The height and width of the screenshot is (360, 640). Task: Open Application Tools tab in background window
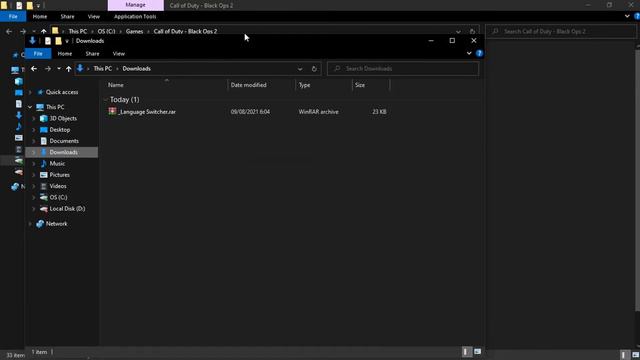tap(135, 17)
